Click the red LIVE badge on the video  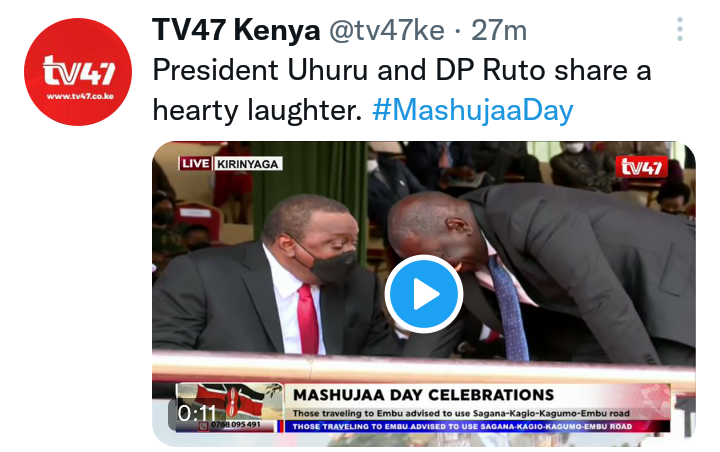pyautogui.click(x=195, y=164)
